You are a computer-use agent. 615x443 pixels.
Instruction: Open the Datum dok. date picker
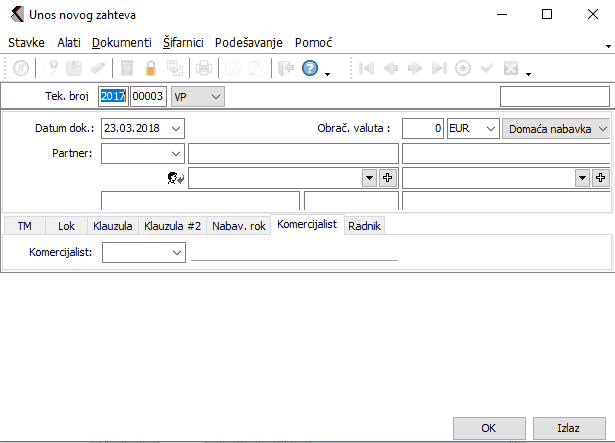(177, 129)
